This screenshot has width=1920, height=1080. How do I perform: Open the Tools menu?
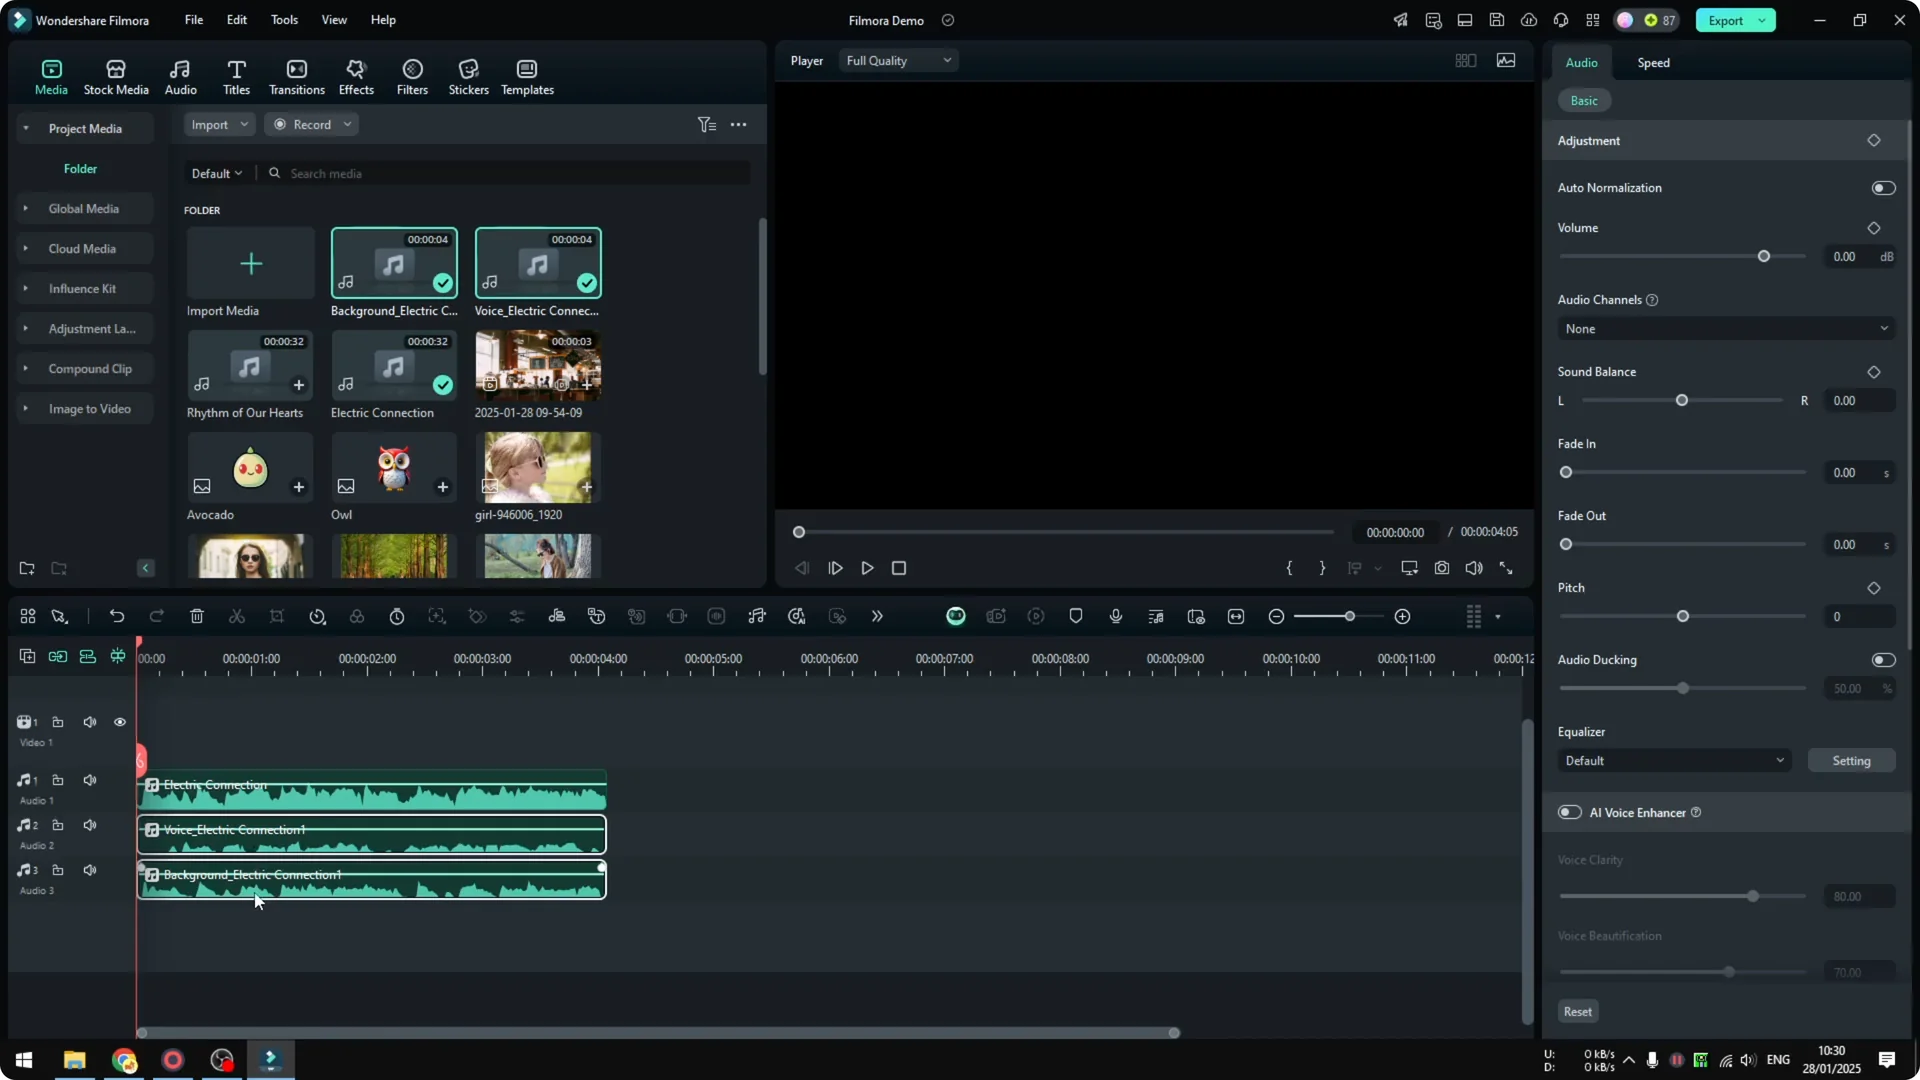[283, 20]
